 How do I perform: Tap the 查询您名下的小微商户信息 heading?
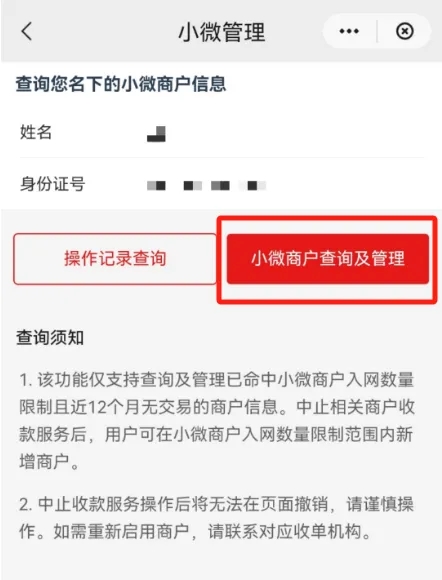coord(121,84)
